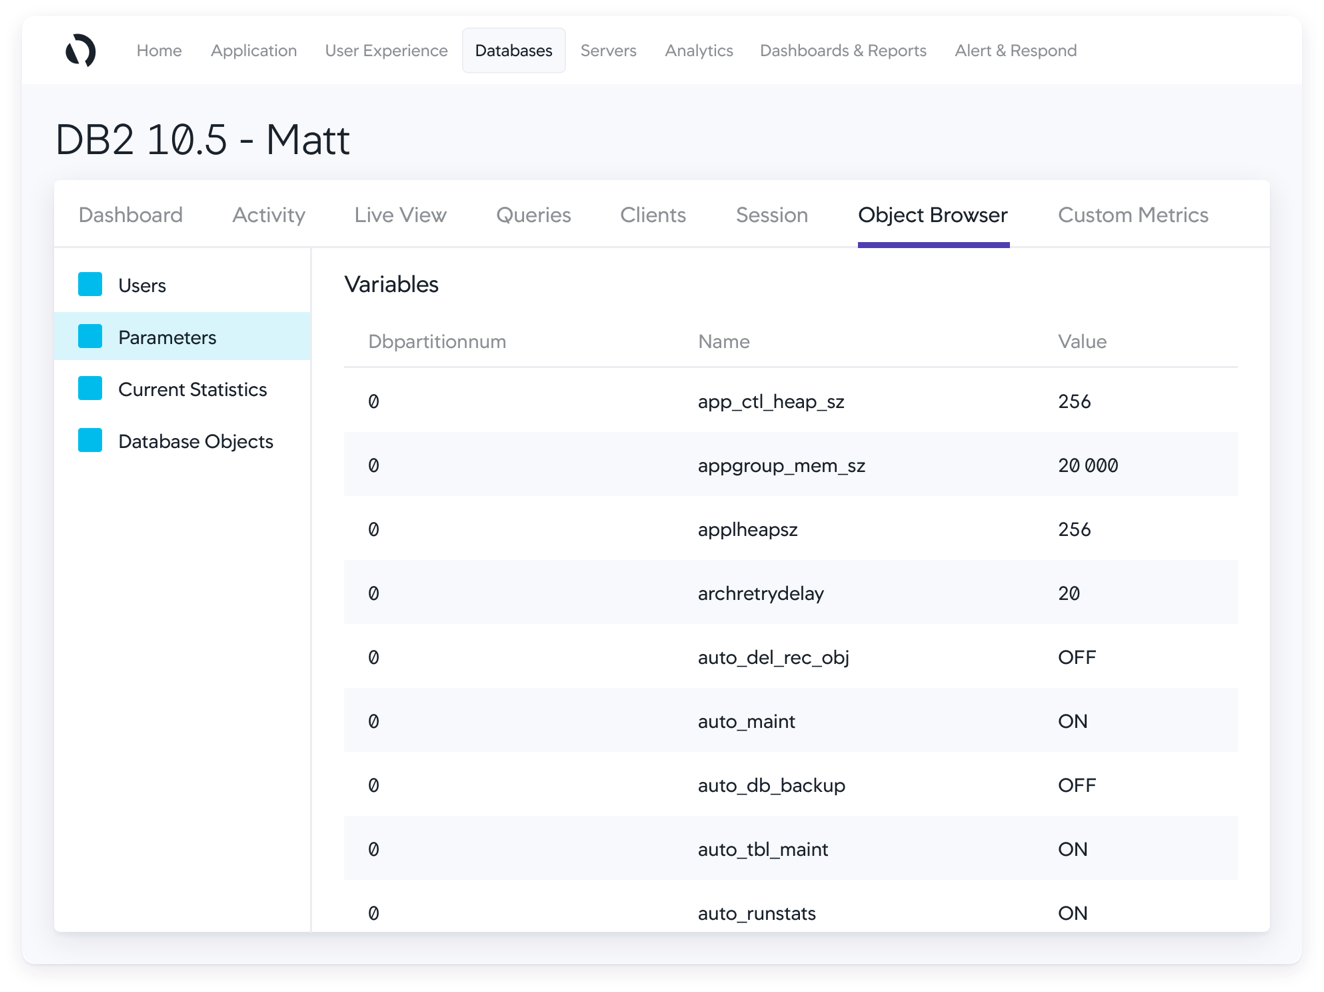1324x992 pixels.
Task: Open the Home menu item
Action: 159,50
